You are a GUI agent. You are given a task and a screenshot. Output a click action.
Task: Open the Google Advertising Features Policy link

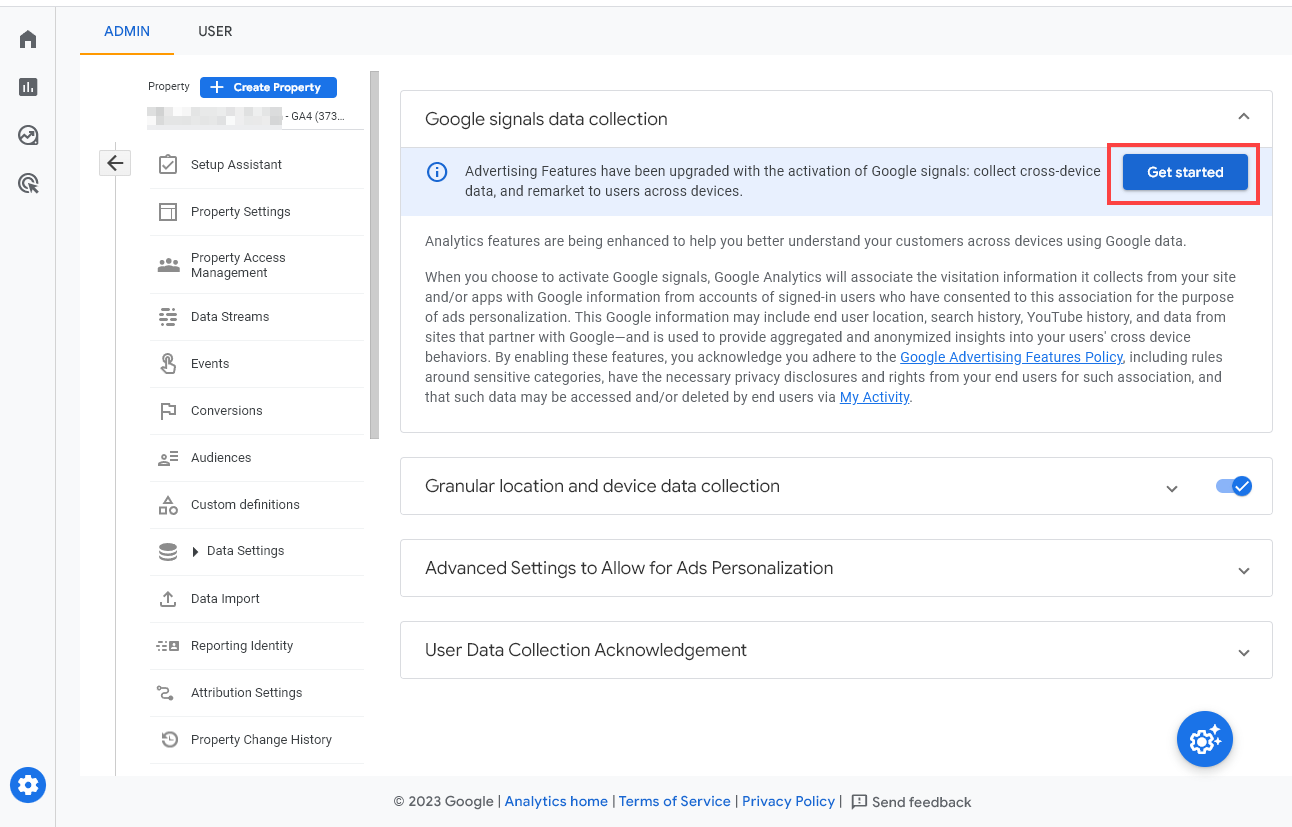[x=1010, y=356]
